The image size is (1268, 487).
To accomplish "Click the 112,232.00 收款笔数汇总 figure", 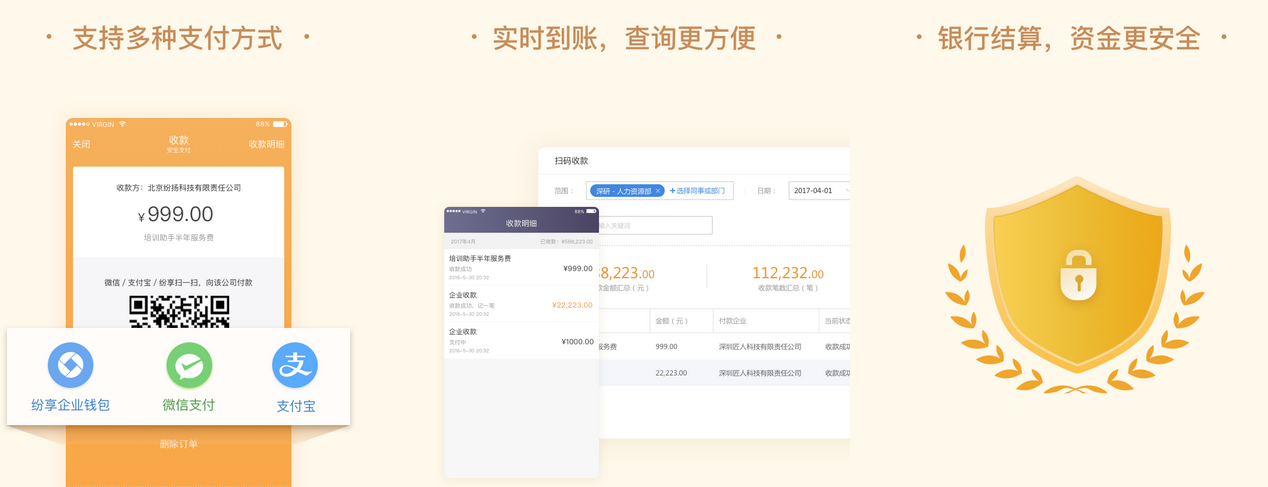I will [787, 274].
